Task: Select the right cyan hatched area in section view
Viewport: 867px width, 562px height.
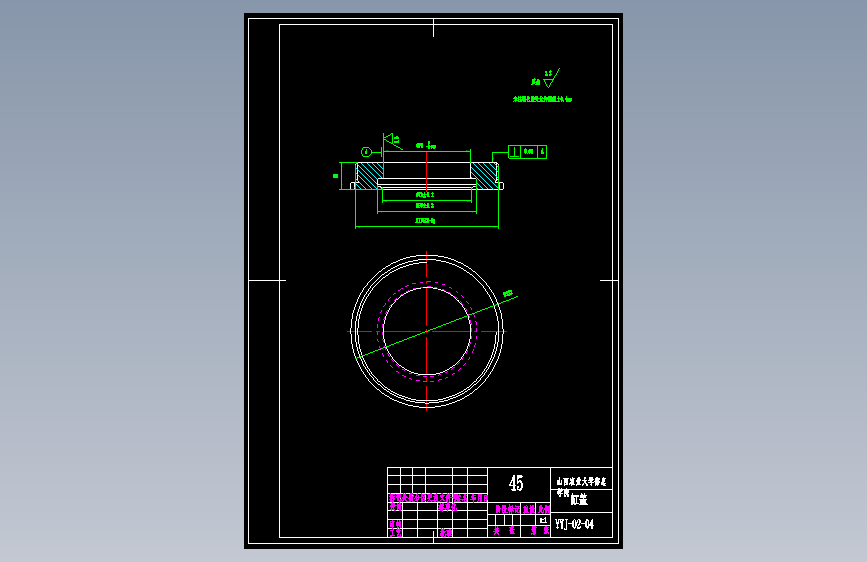Action: tap(484, 175)
